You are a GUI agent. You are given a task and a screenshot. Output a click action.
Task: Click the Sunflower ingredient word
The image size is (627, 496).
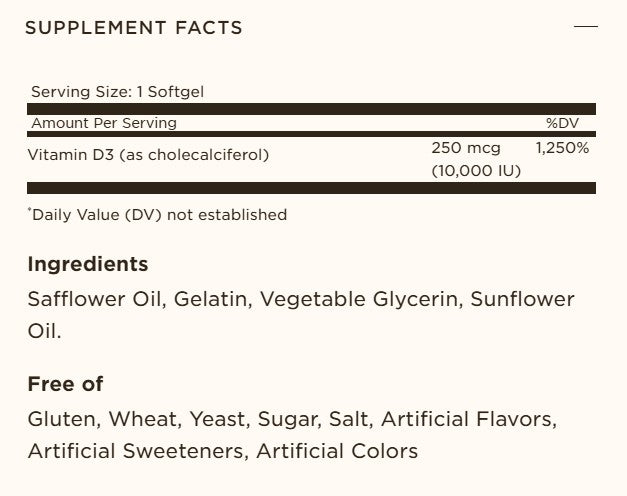522,300
